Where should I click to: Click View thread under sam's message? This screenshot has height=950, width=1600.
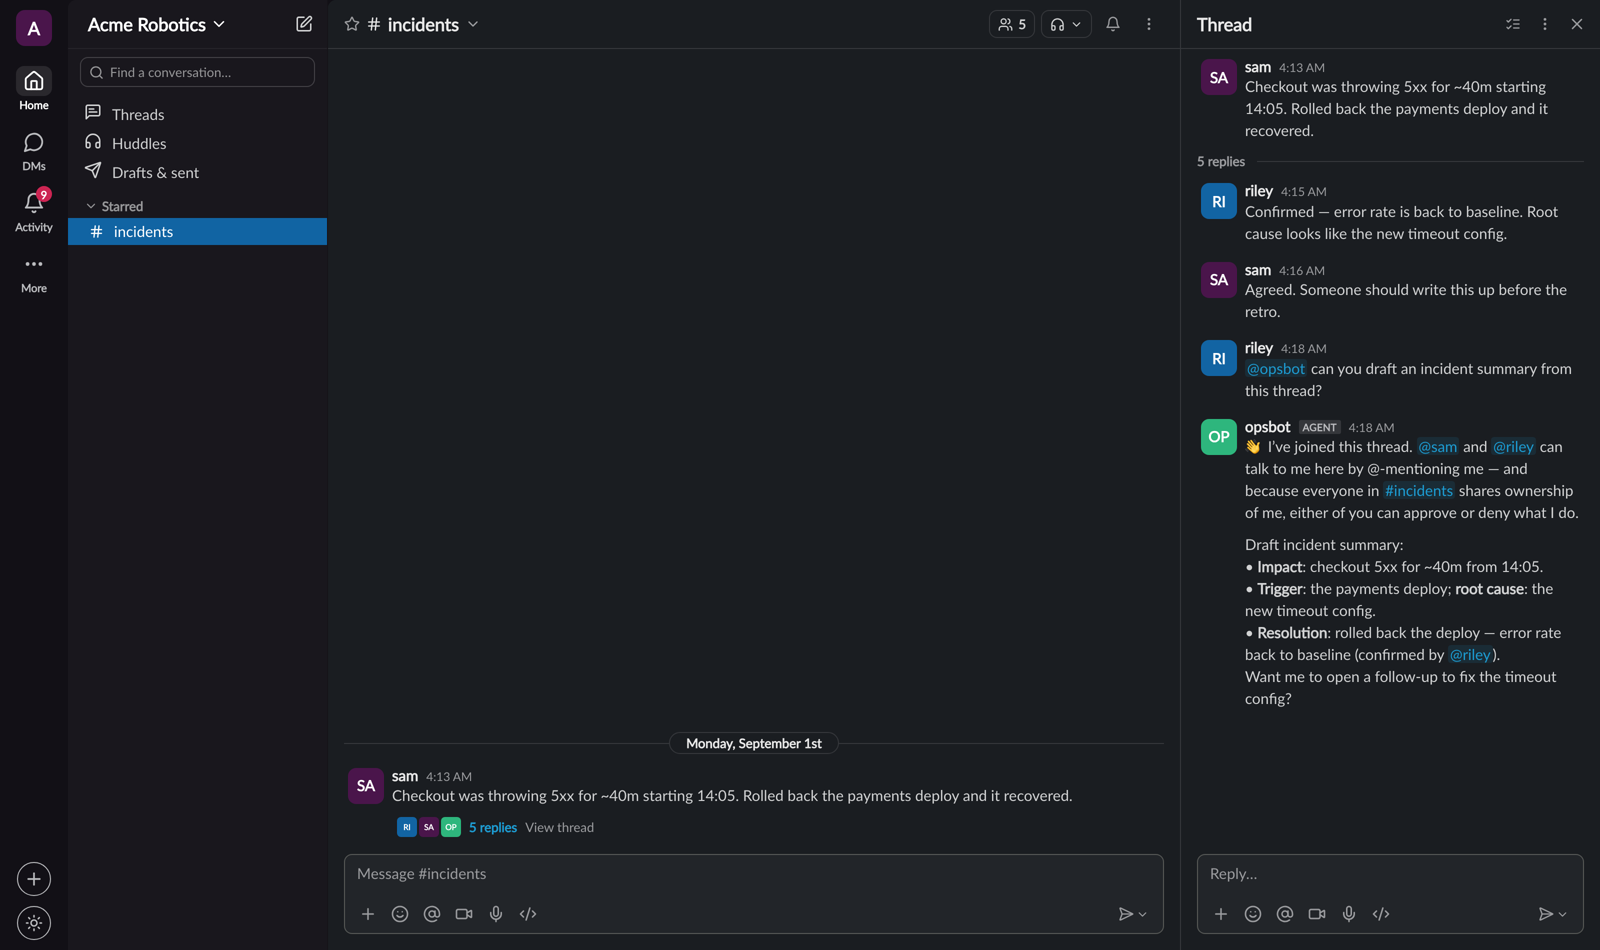[559, 827]
